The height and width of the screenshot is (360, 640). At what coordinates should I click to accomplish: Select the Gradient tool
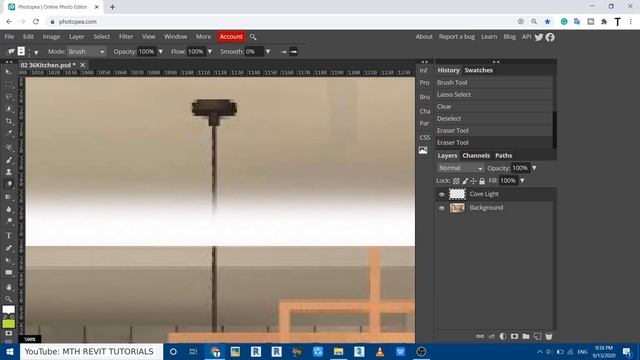pos(9,197)
